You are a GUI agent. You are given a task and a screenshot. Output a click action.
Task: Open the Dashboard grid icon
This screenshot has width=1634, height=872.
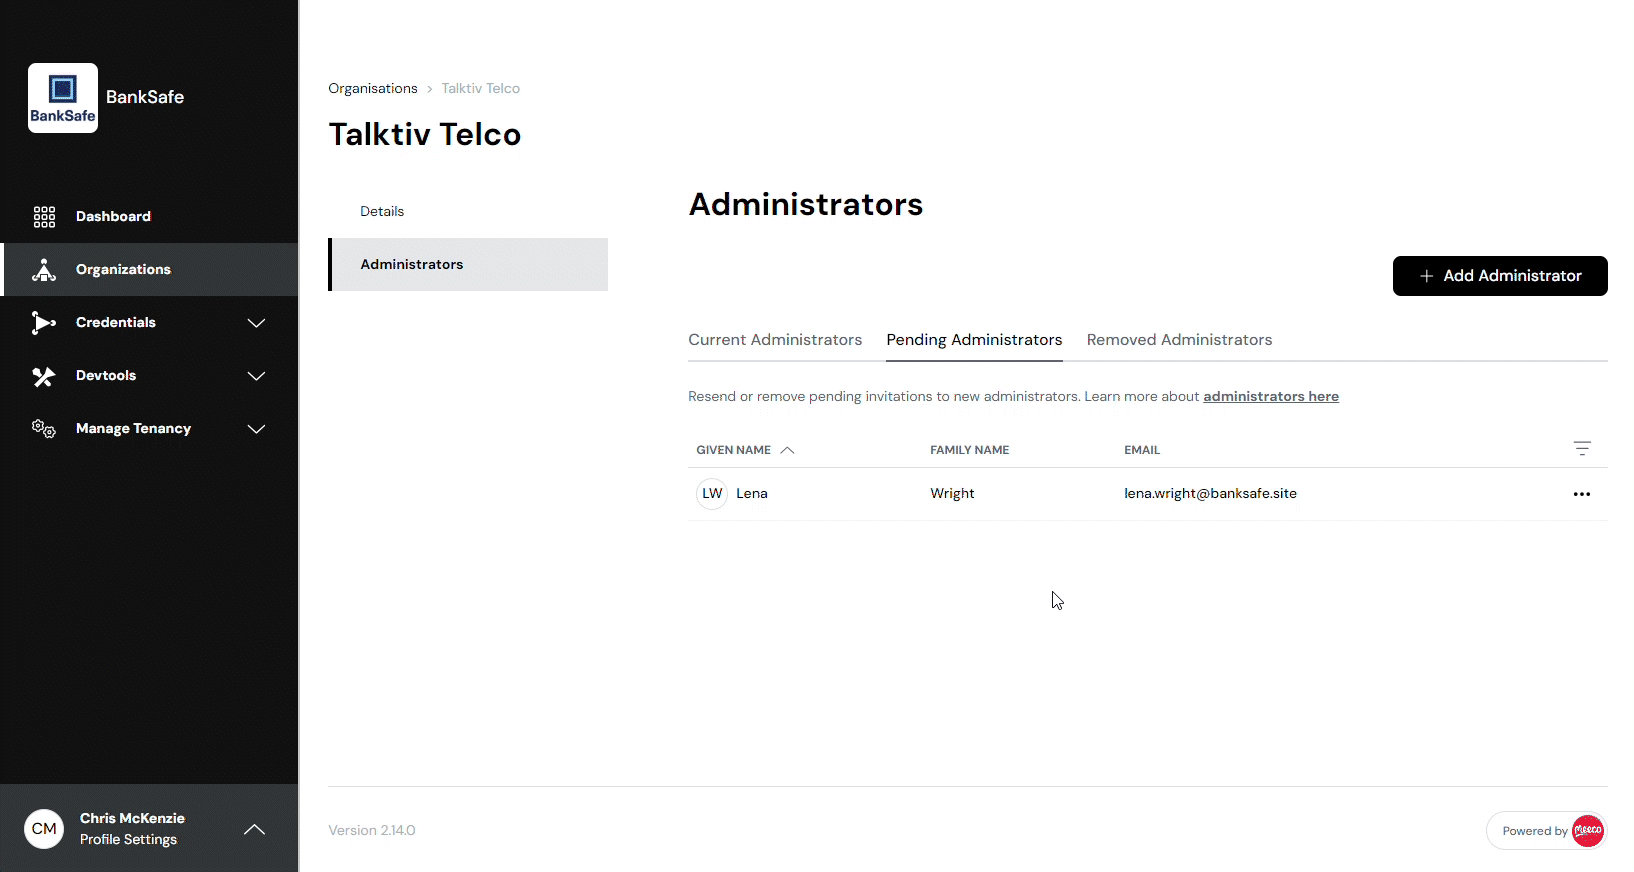44,217
